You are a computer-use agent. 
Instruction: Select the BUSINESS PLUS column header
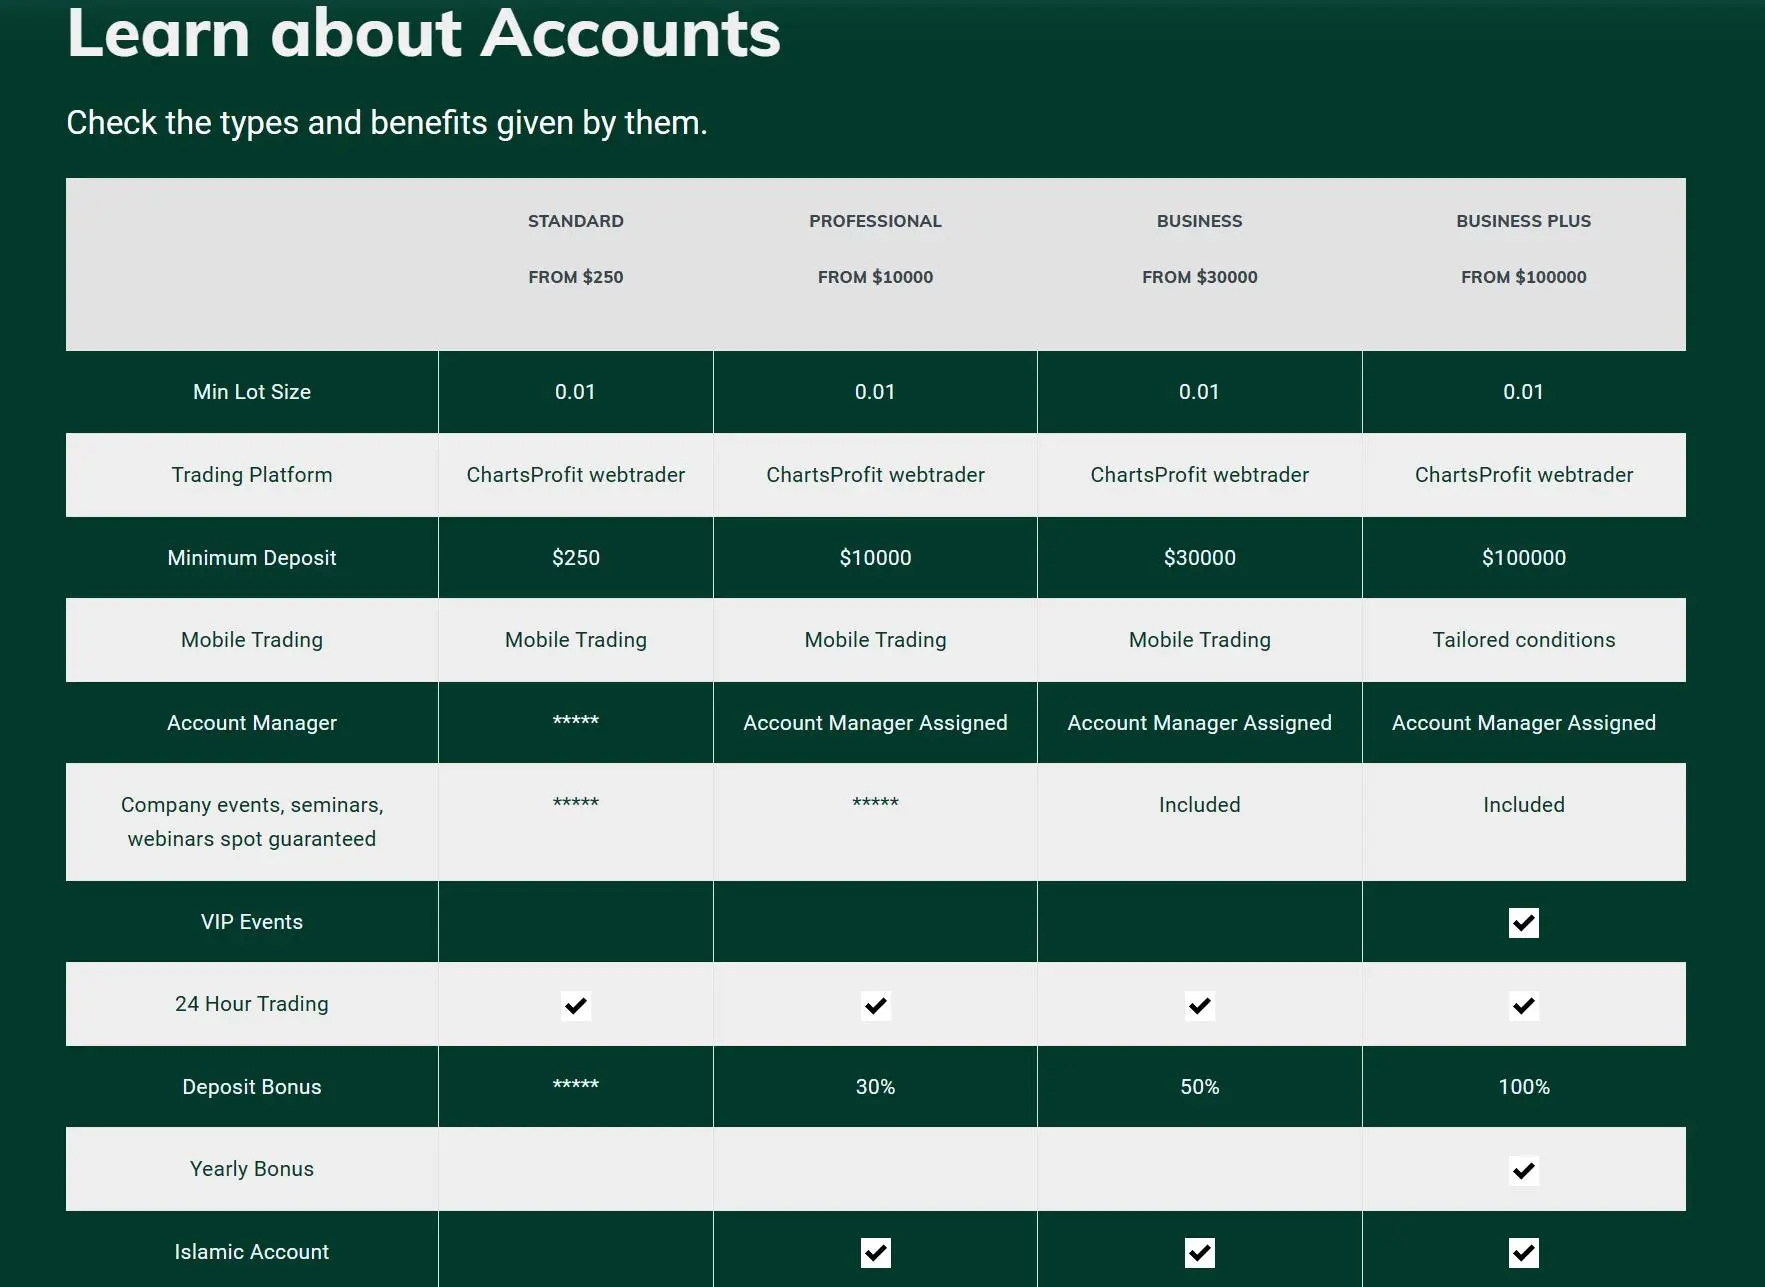point(1523,221)
